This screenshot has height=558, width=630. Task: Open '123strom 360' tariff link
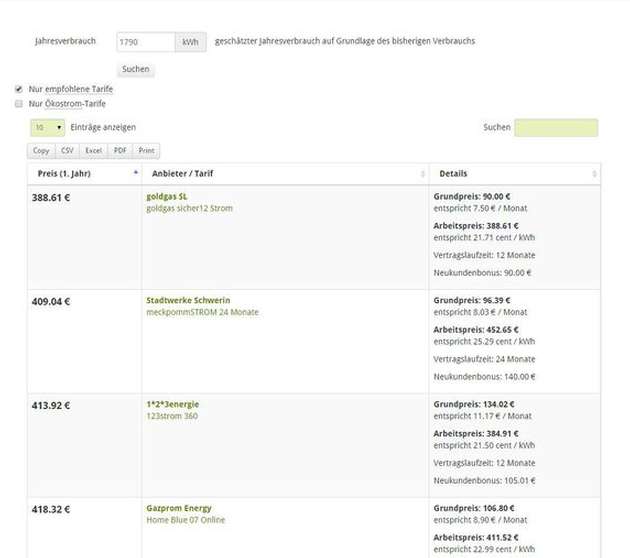click(x=172, y=416)
